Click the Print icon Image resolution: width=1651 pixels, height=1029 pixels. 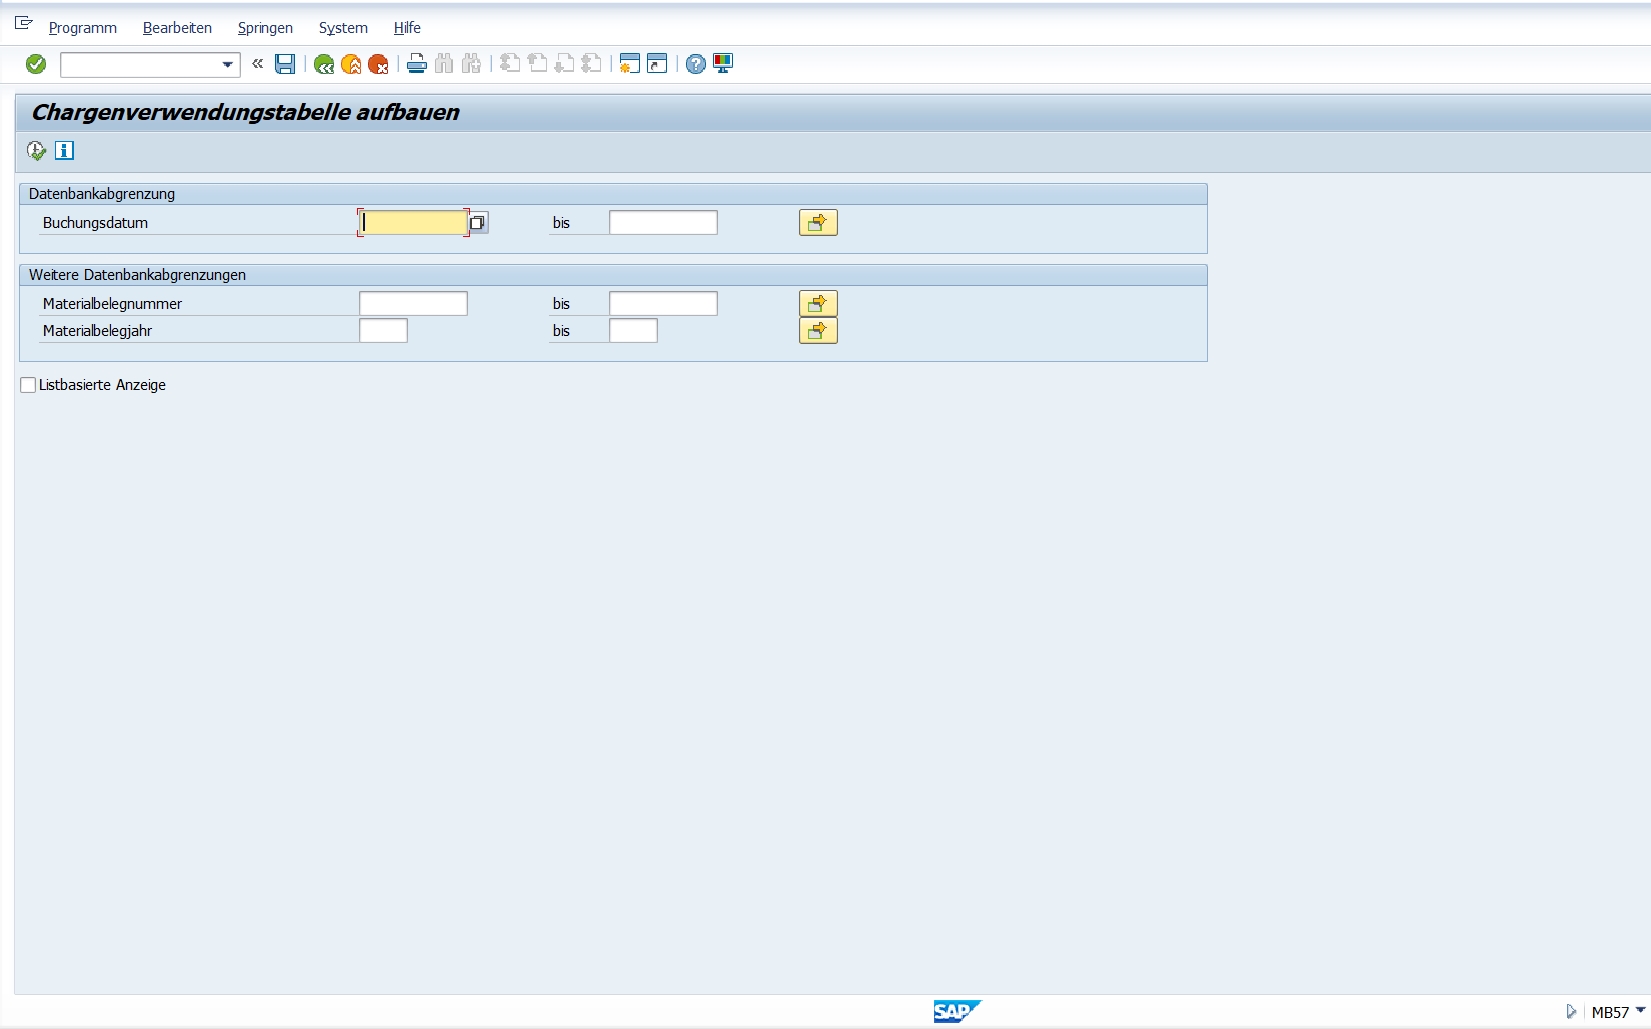pos(417,64)
